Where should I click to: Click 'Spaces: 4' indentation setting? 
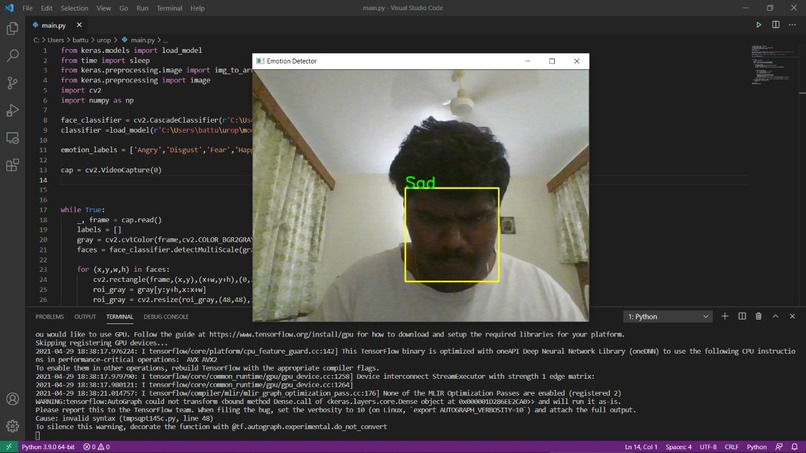point(679,447)
